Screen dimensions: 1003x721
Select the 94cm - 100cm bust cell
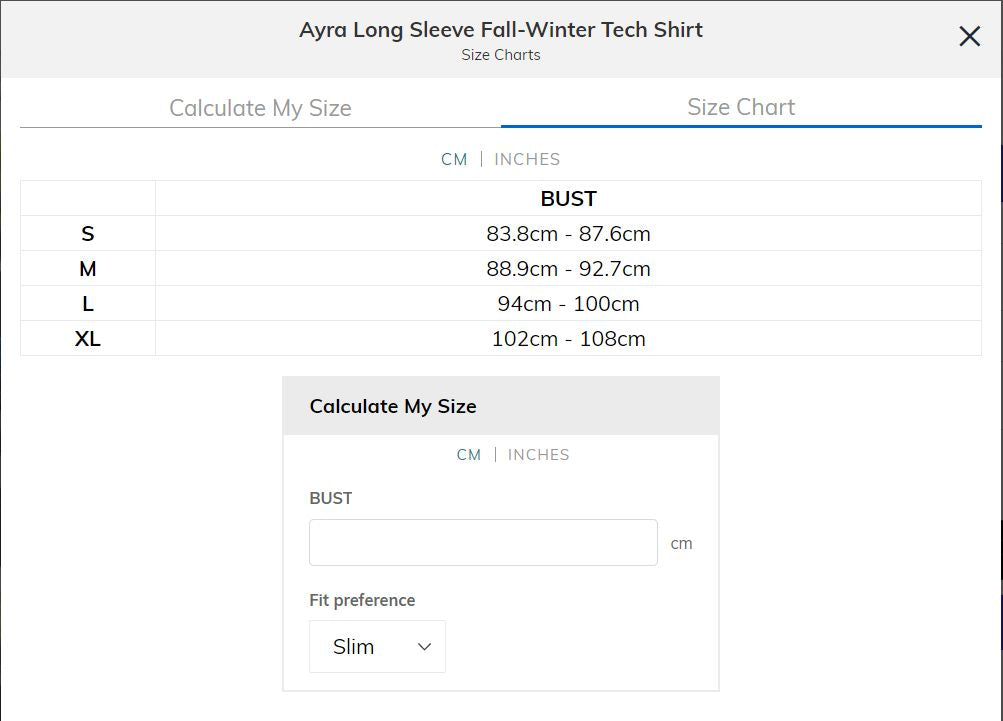click(568, 304)
